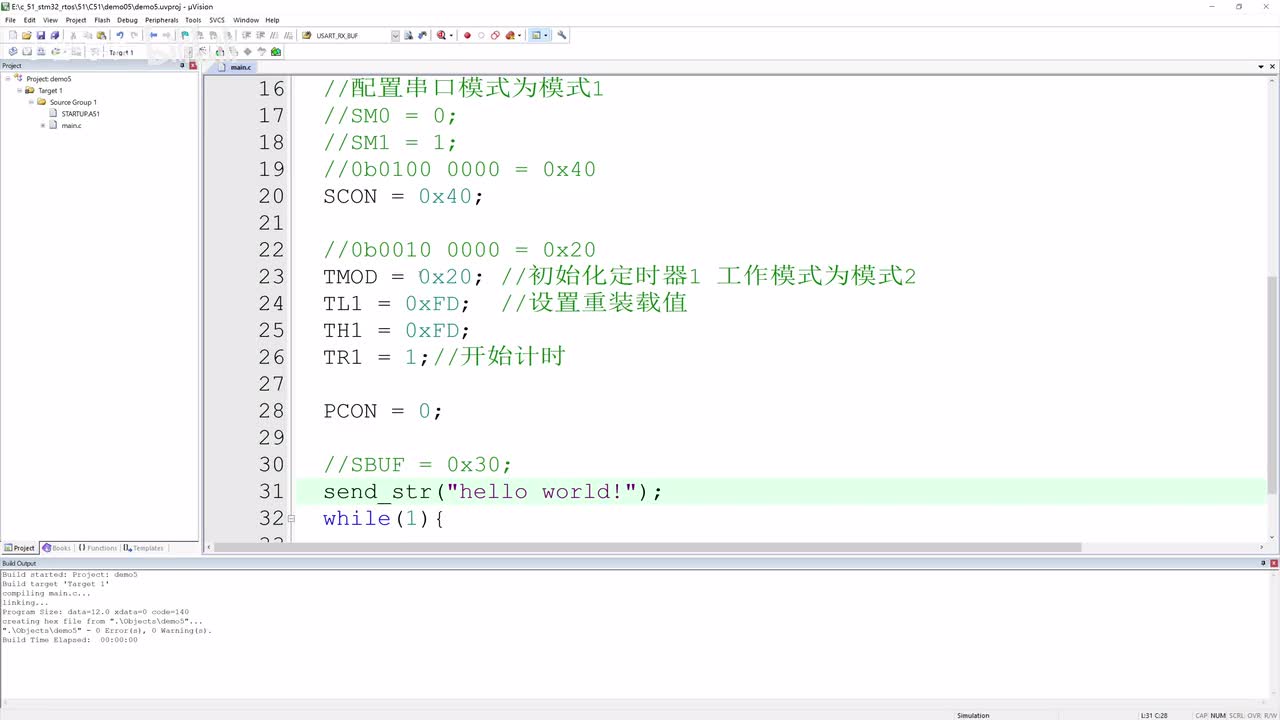Close the main.c editor tab area
This screenshot has width=1280, height=720.
(x=1273, y=67)
